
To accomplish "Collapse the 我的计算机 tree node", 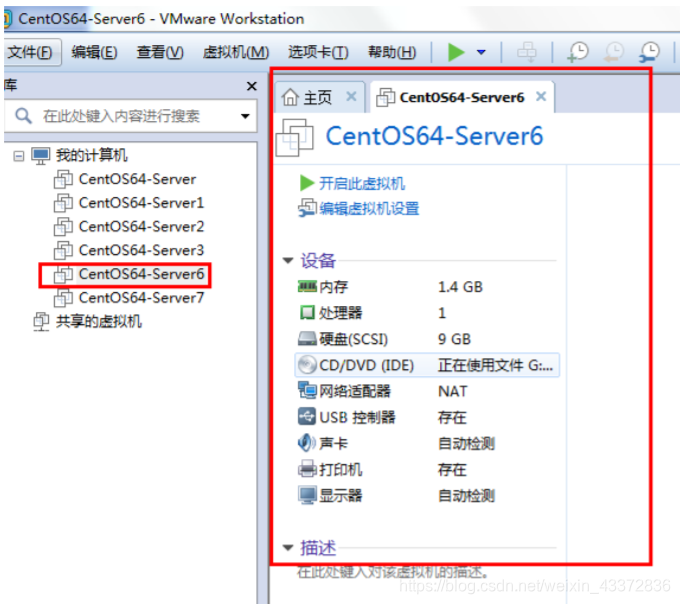I will point(19,156).
